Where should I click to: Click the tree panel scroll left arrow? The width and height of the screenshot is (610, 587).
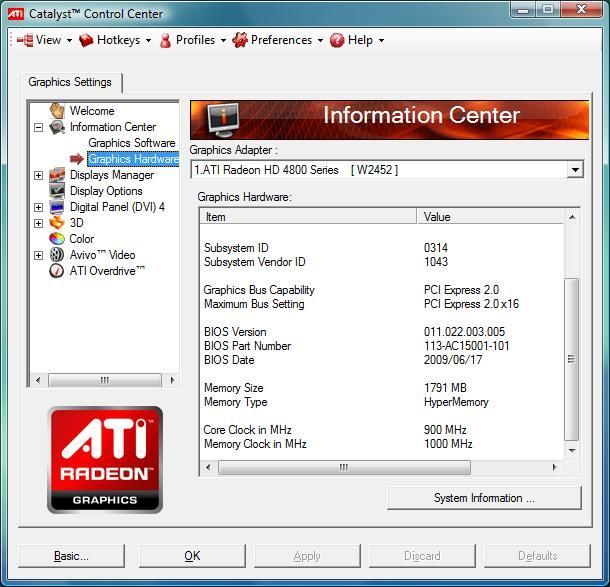pyautogui.click(x=38, y=380)
